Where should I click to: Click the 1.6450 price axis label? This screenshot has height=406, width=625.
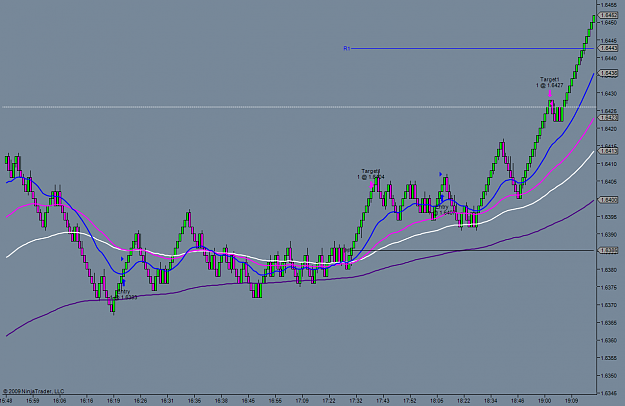[610, 23]
